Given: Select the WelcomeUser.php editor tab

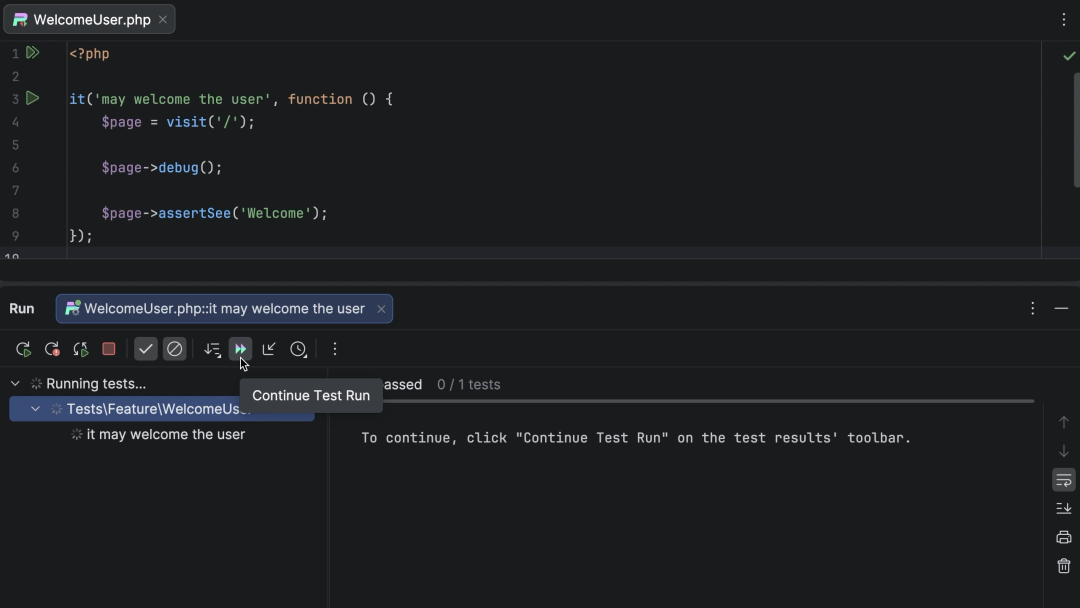Looking at the screenshot, I should [x=90, y=20].
